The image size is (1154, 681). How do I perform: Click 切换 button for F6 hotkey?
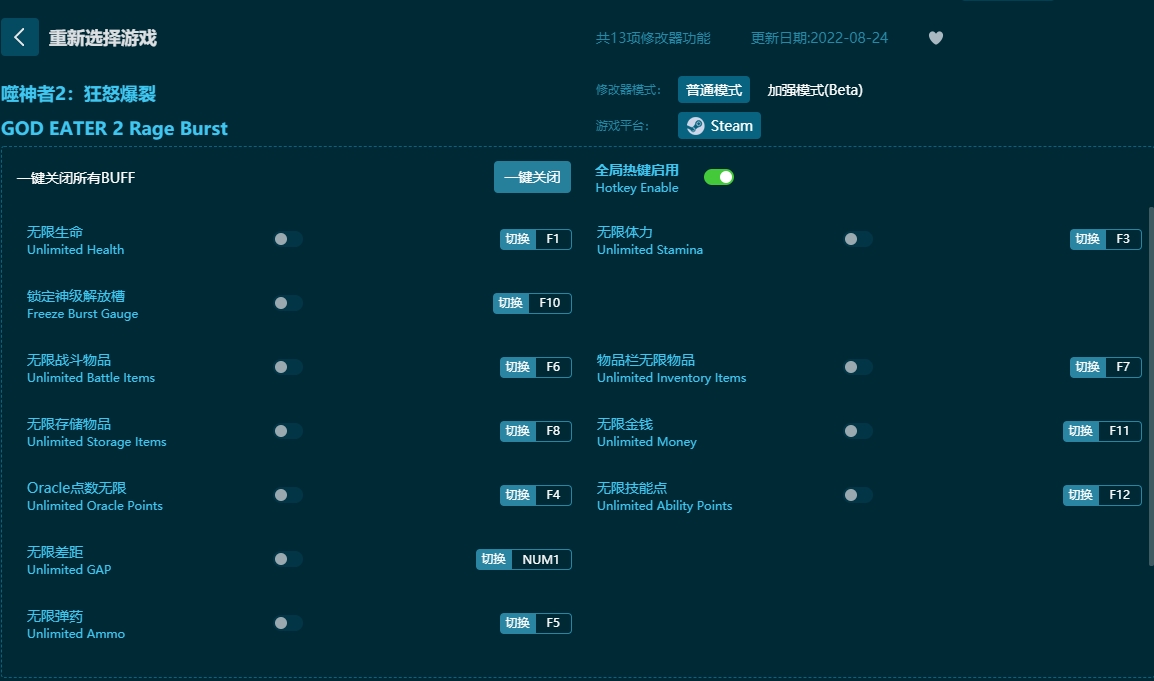click(x=518, y=367)
